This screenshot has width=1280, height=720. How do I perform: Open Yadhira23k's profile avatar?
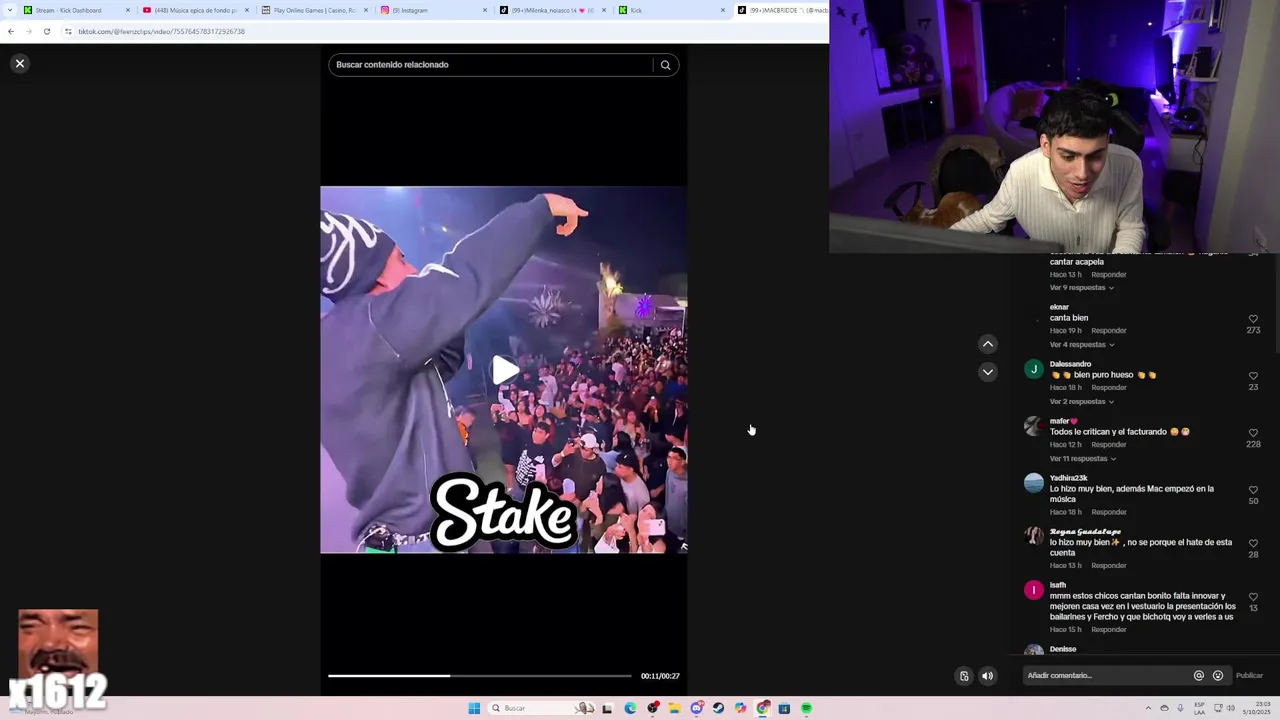[1034, 483]
